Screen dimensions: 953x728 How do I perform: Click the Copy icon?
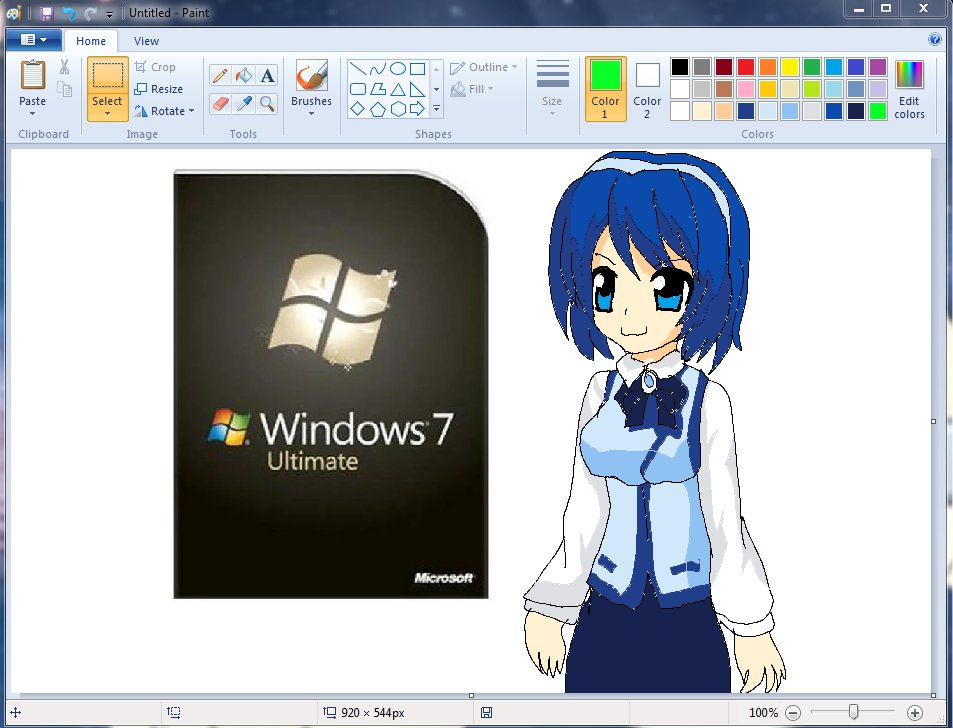pos(64,89)
